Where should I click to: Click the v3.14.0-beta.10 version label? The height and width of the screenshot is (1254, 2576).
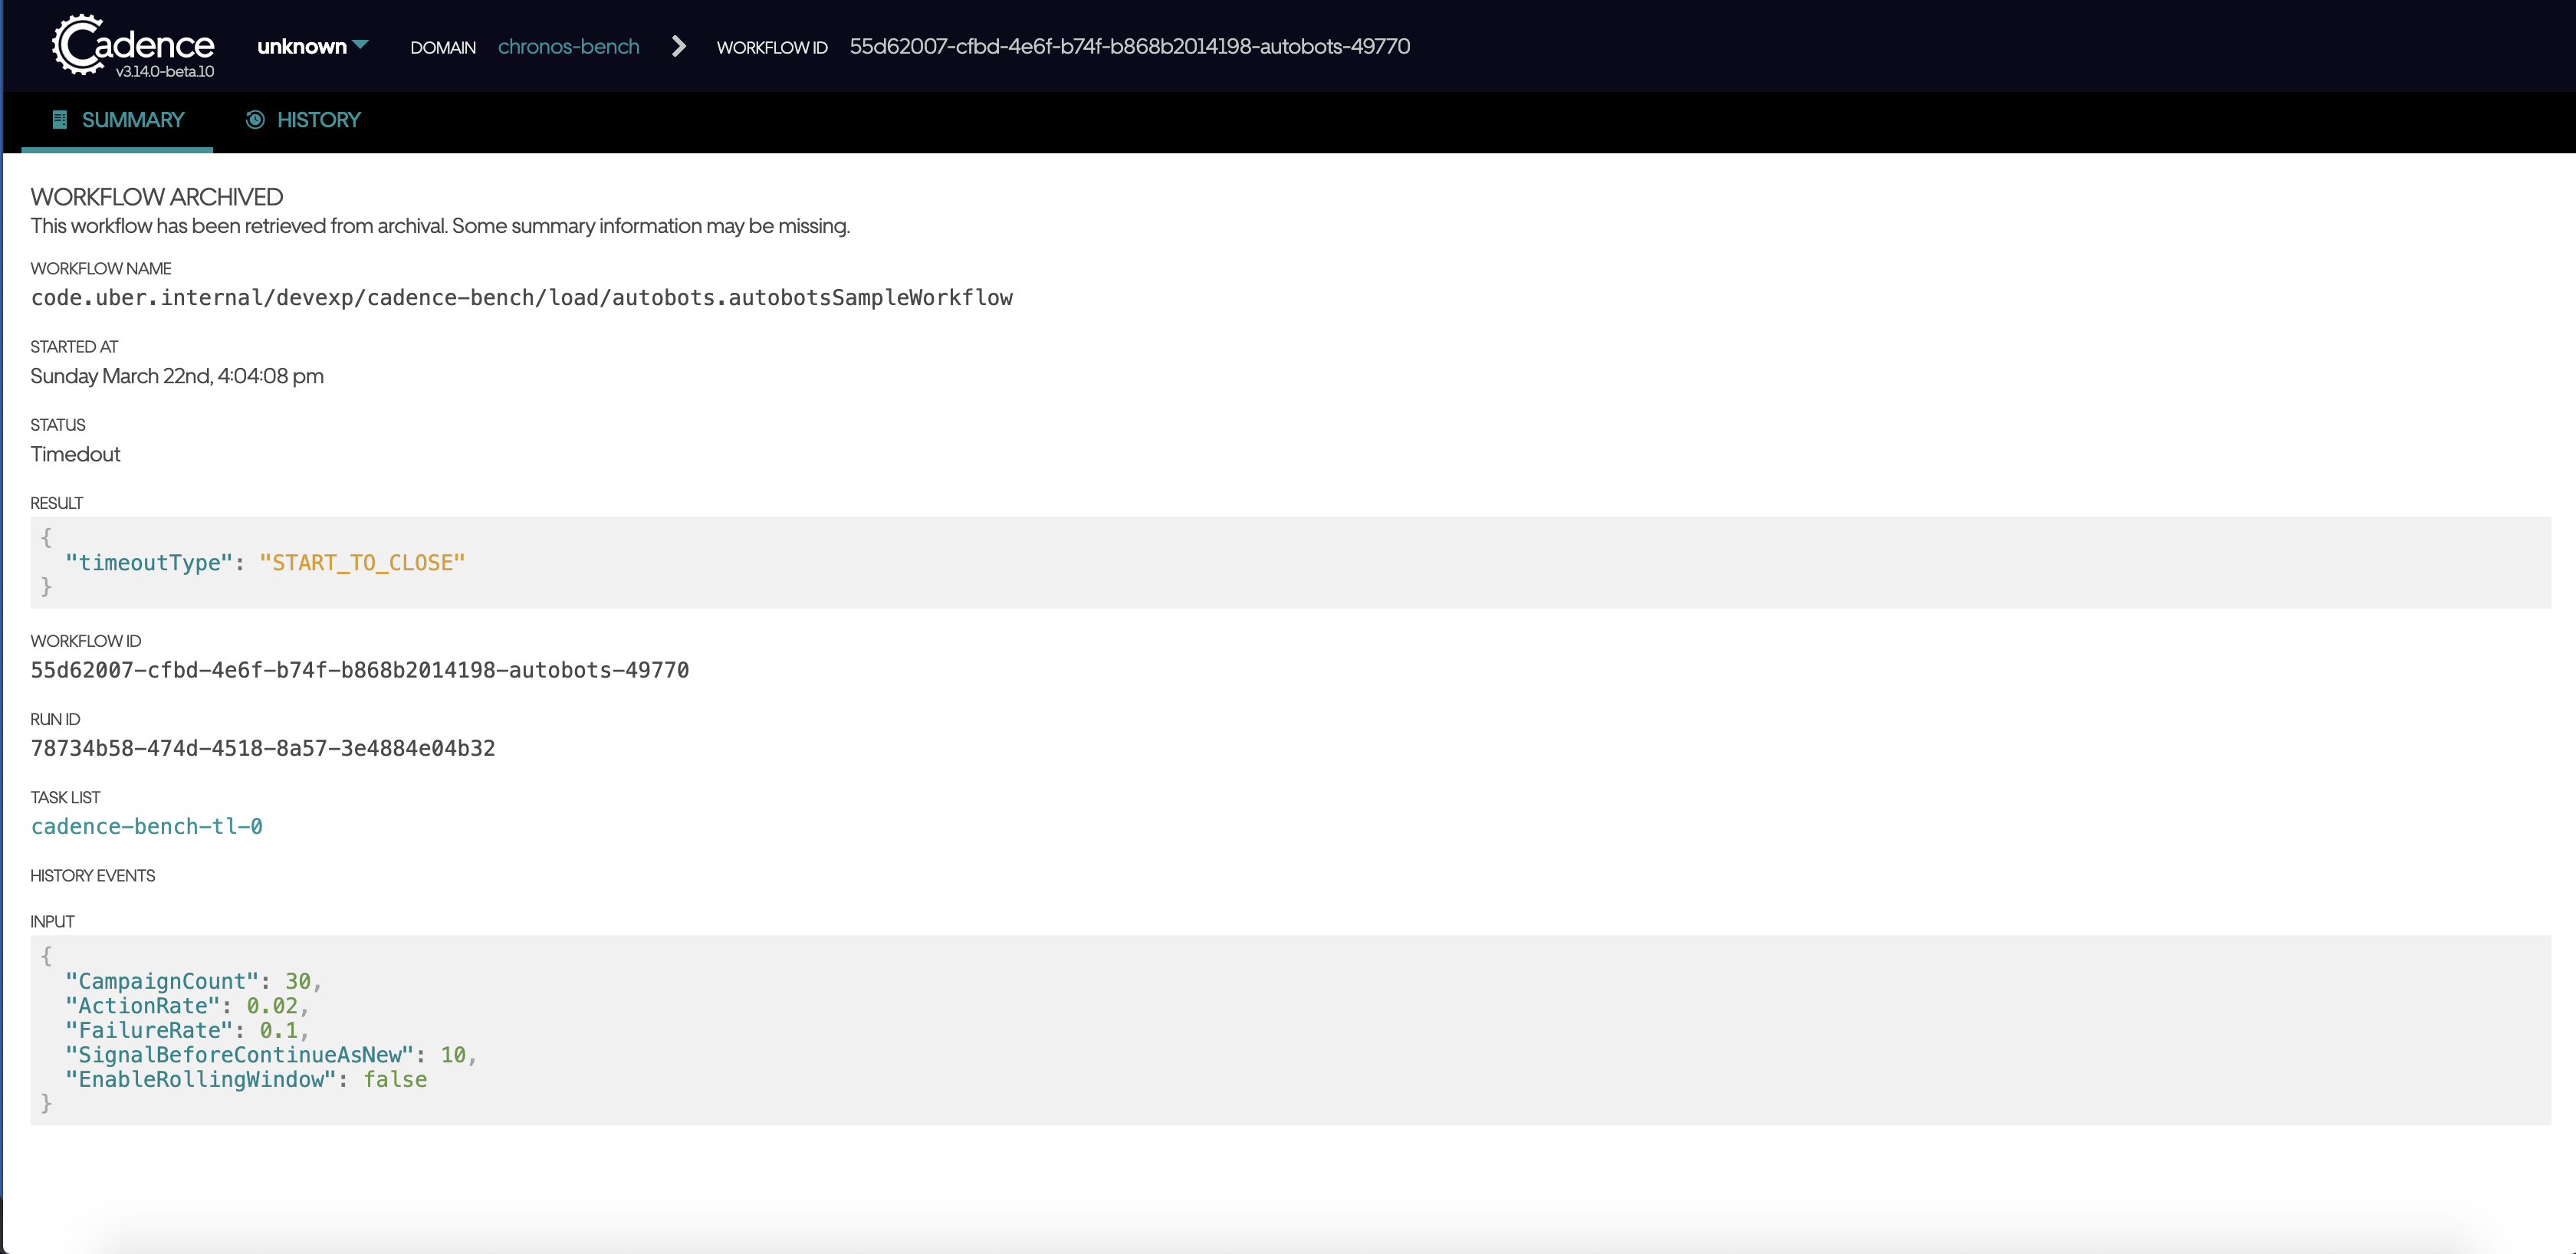(x=165, y=72)
